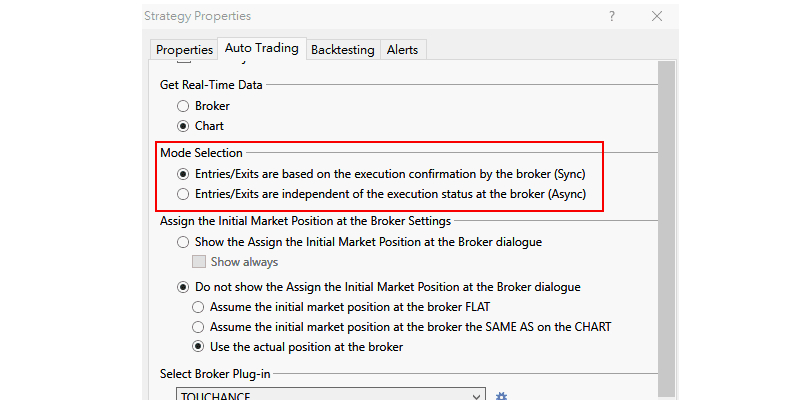Choose Async mode independent of execution status
The width and height of the screenshot is (800, 400).
182,193
